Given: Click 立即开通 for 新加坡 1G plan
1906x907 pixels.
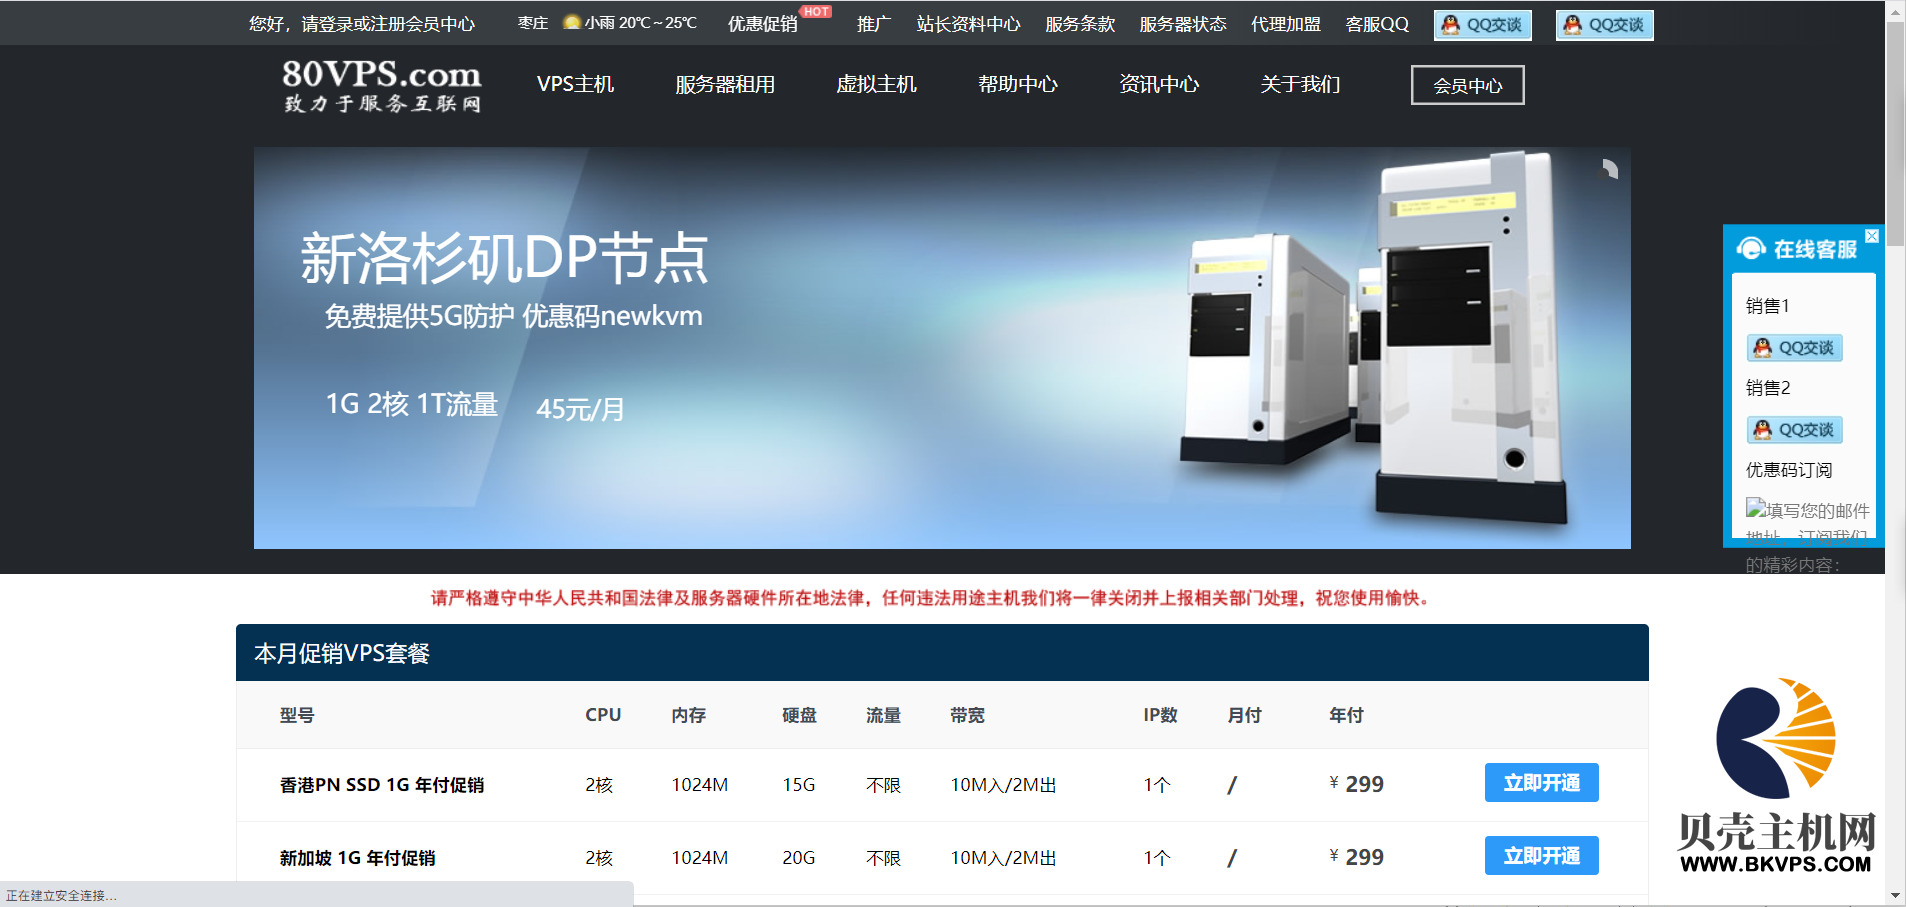Looking at the screenshot, I should tap(1542, 856).
